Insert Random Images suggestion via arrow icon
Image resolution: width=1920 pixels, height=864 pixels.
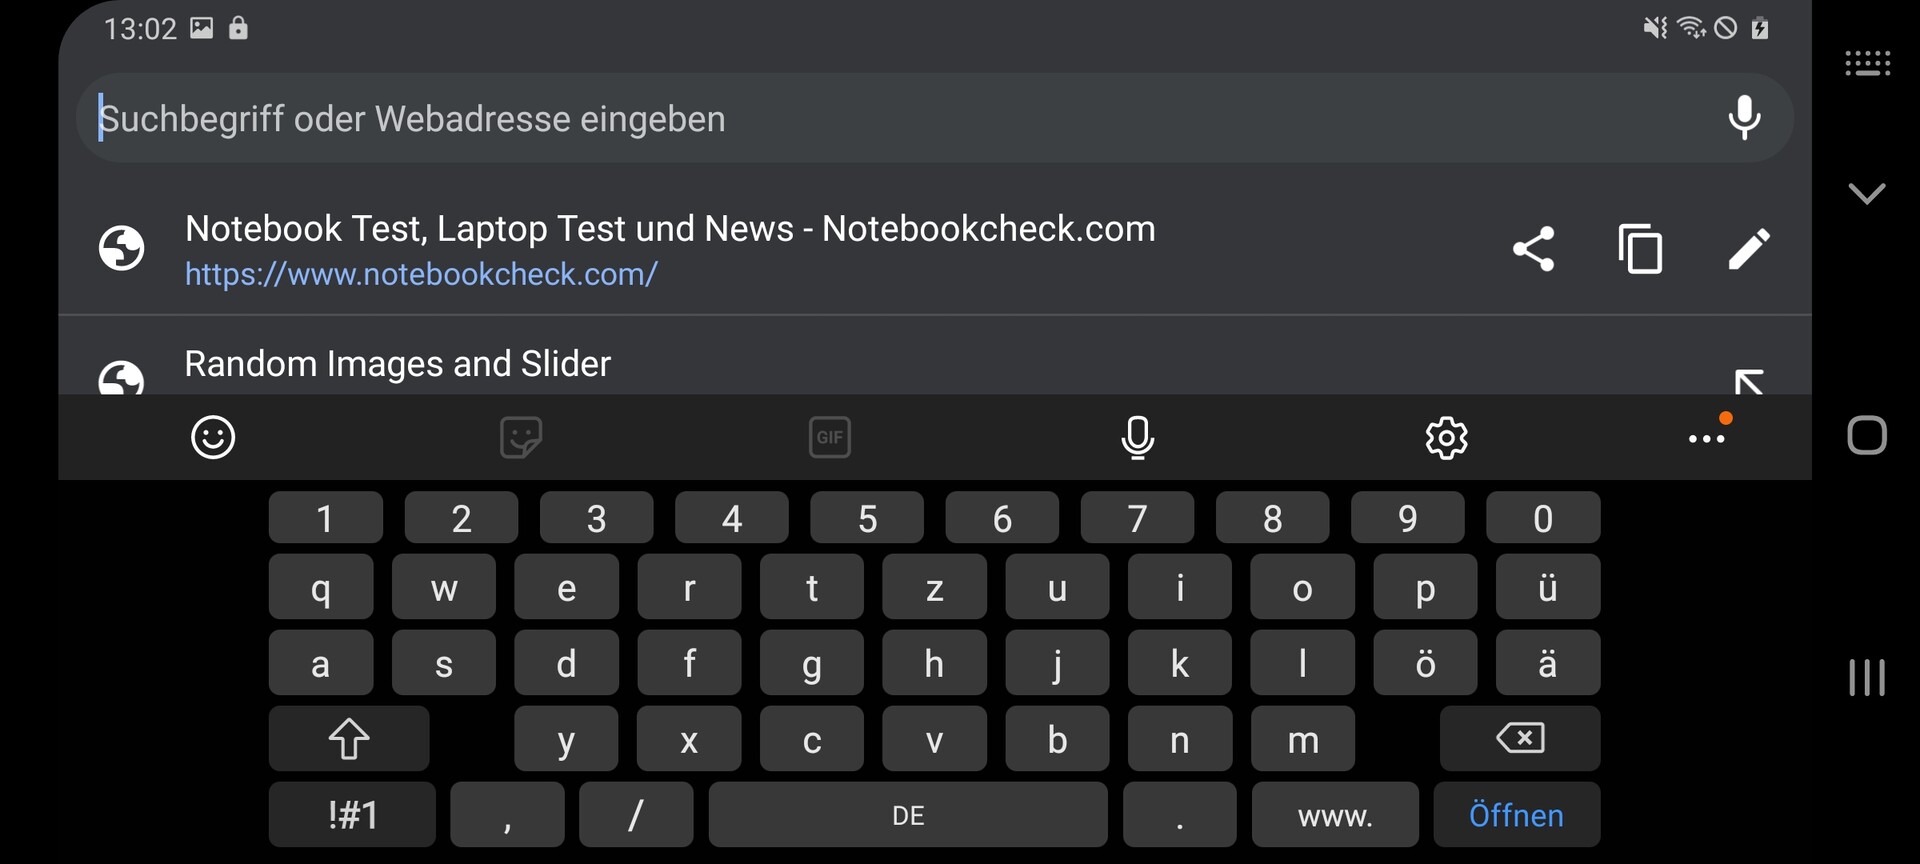[1749, 381]
